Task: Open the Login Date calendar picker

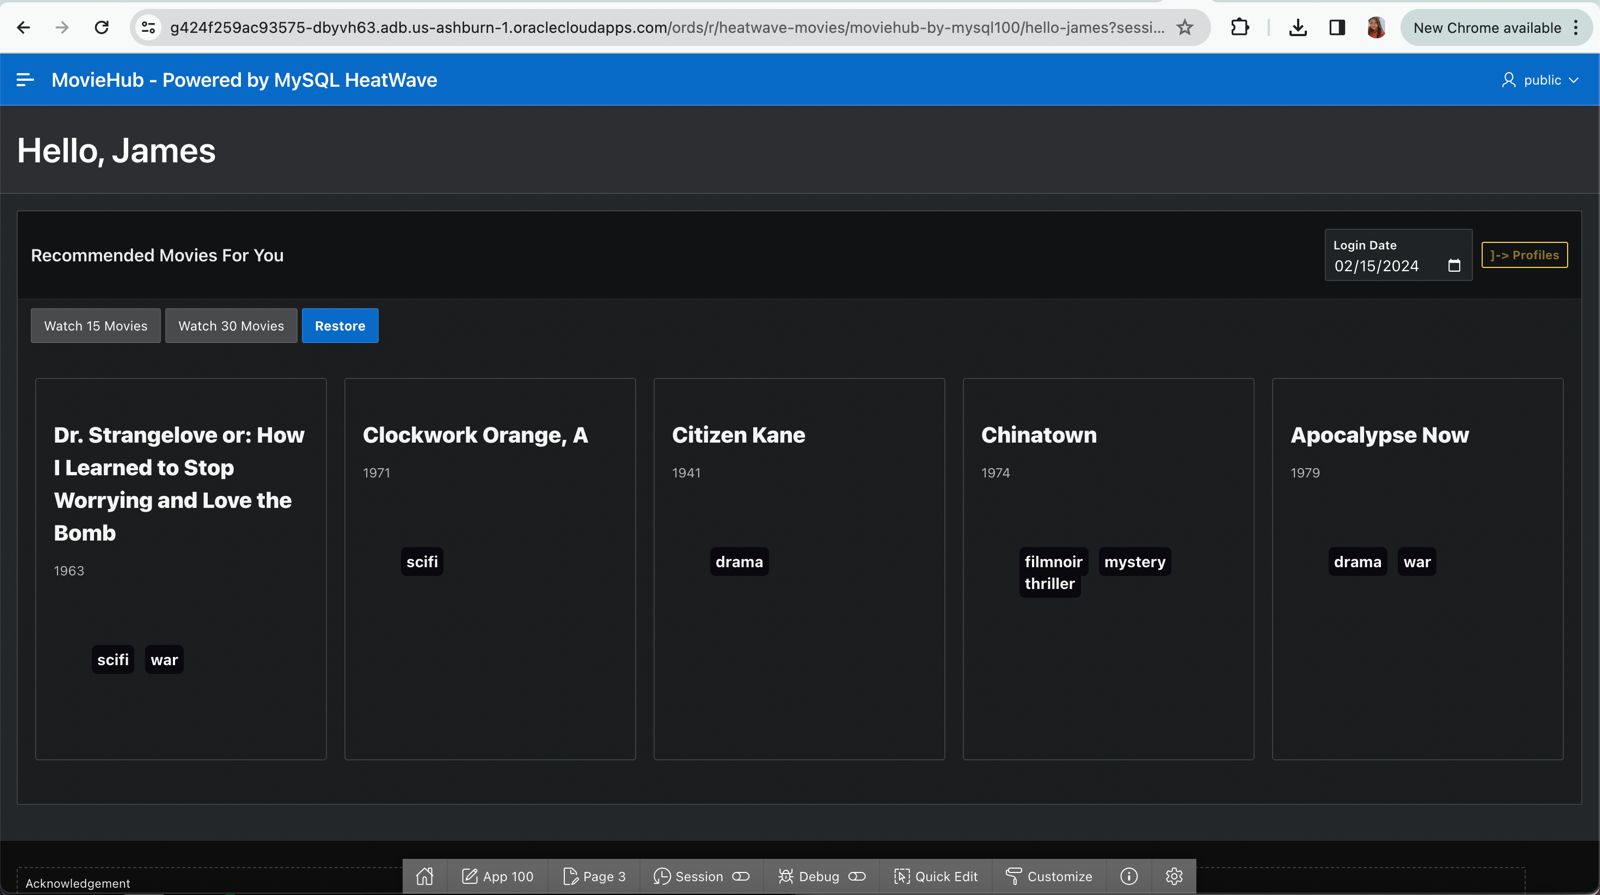Action: click(1454, 266)
